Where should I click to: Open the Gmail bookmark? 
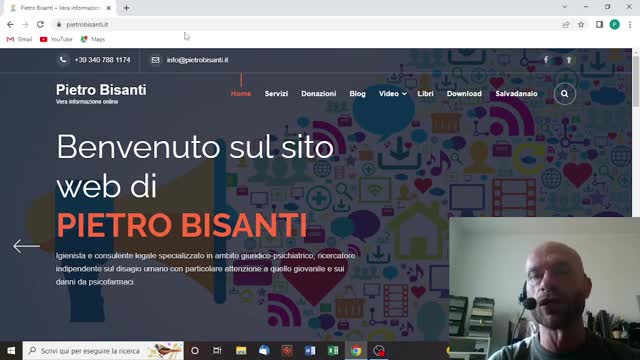tap(20, 39)
